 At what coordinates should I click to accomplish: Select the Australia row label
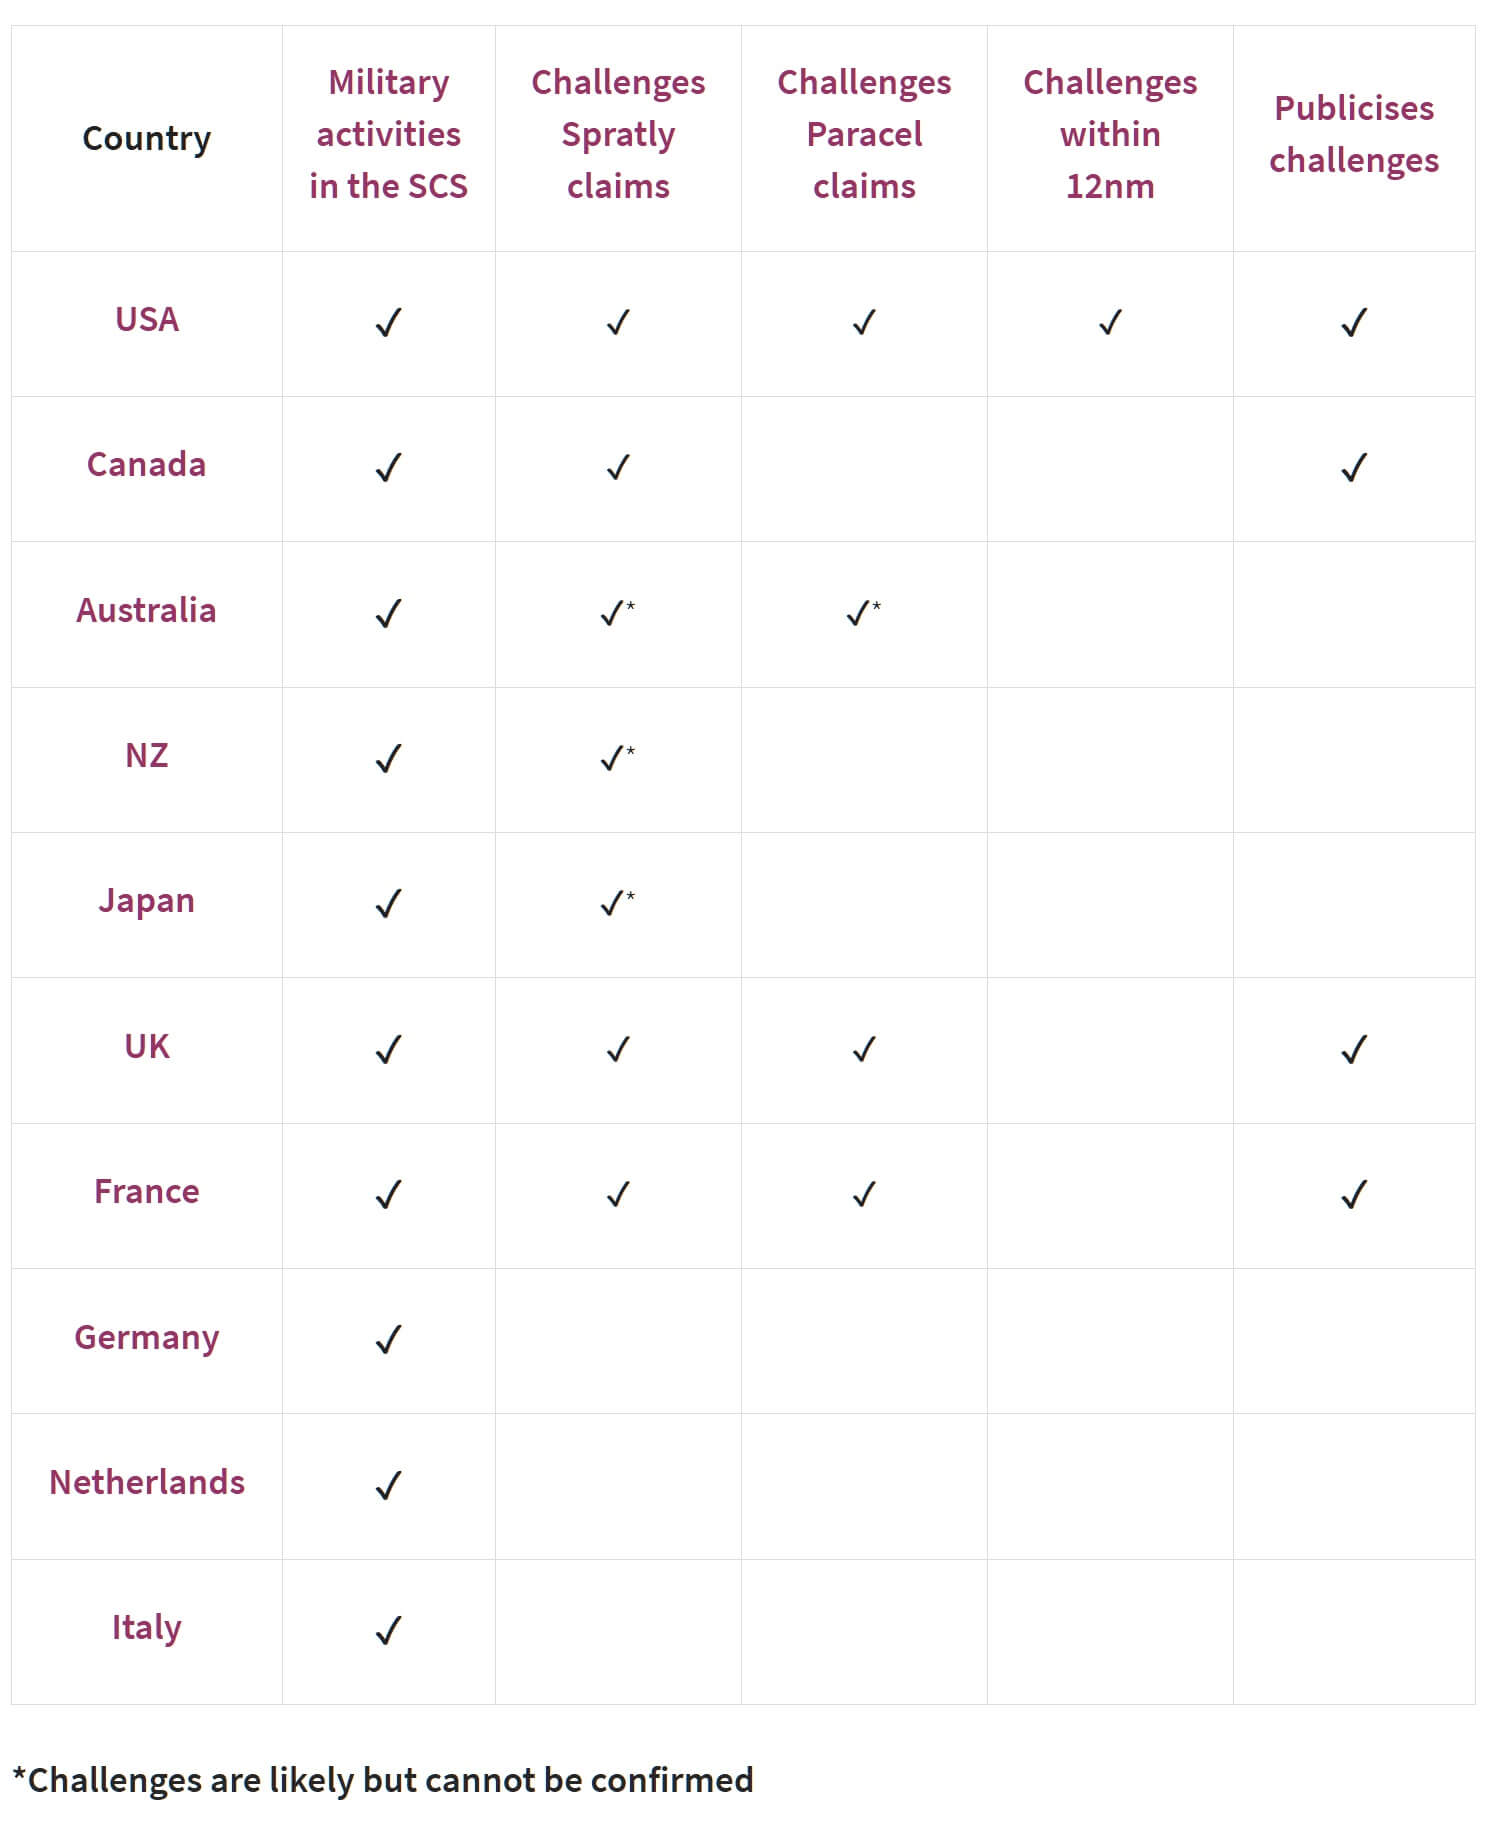(x=147, y=611)
